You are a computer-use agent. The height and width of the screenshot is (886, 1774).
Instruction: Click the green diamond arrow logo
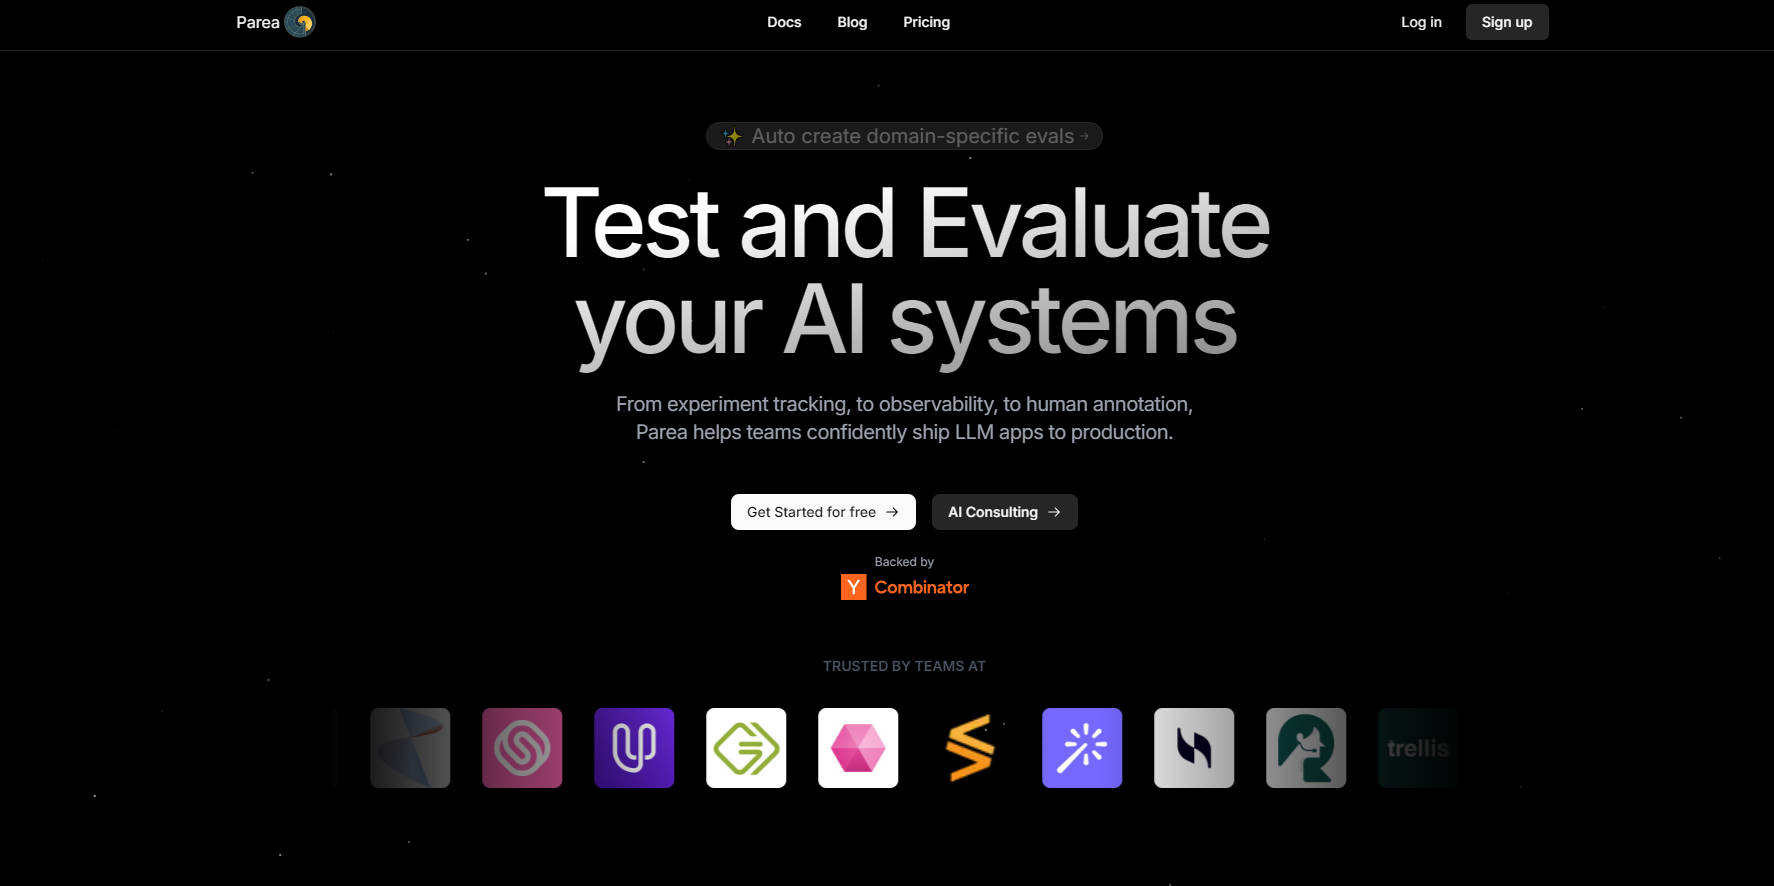tap(746, 748)
